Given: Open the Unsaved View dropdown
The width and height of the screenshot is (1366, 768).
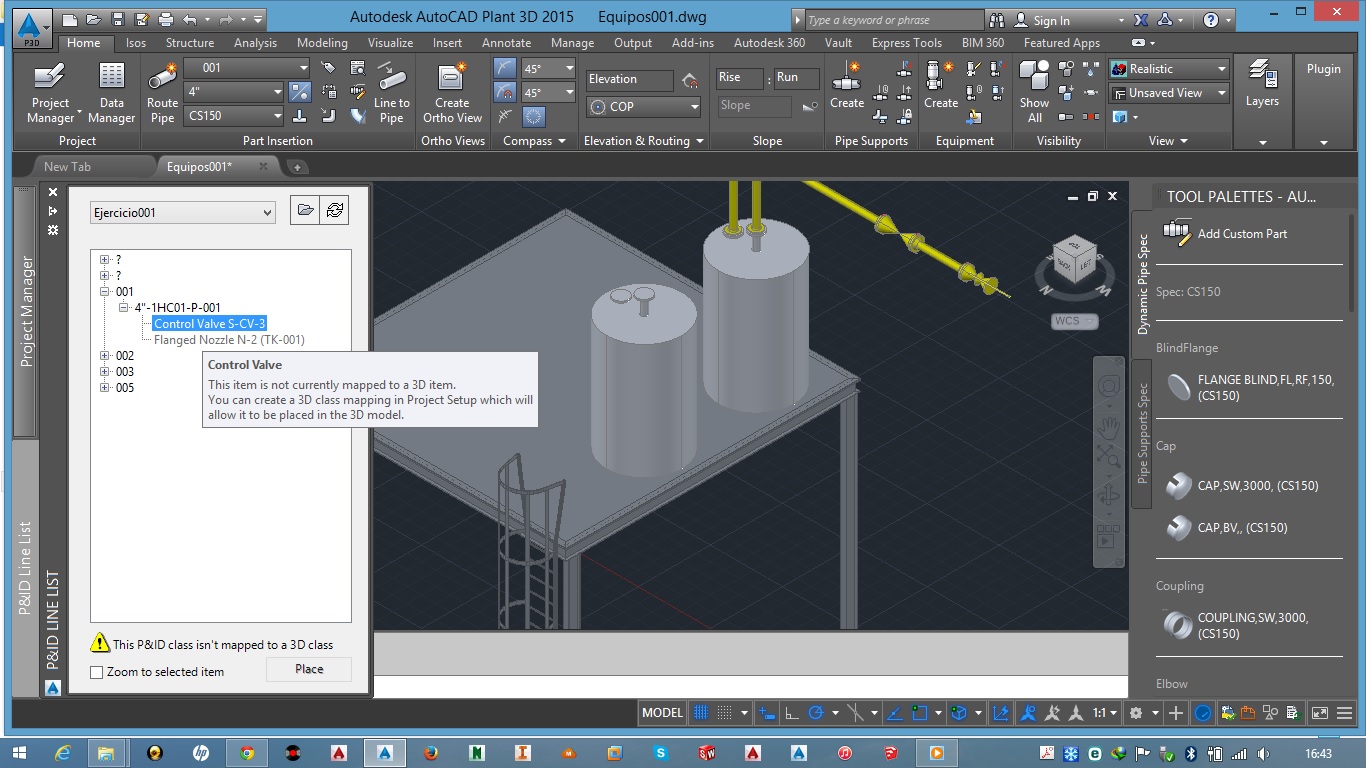Looking at the screenshot, I should (1168, 93).
